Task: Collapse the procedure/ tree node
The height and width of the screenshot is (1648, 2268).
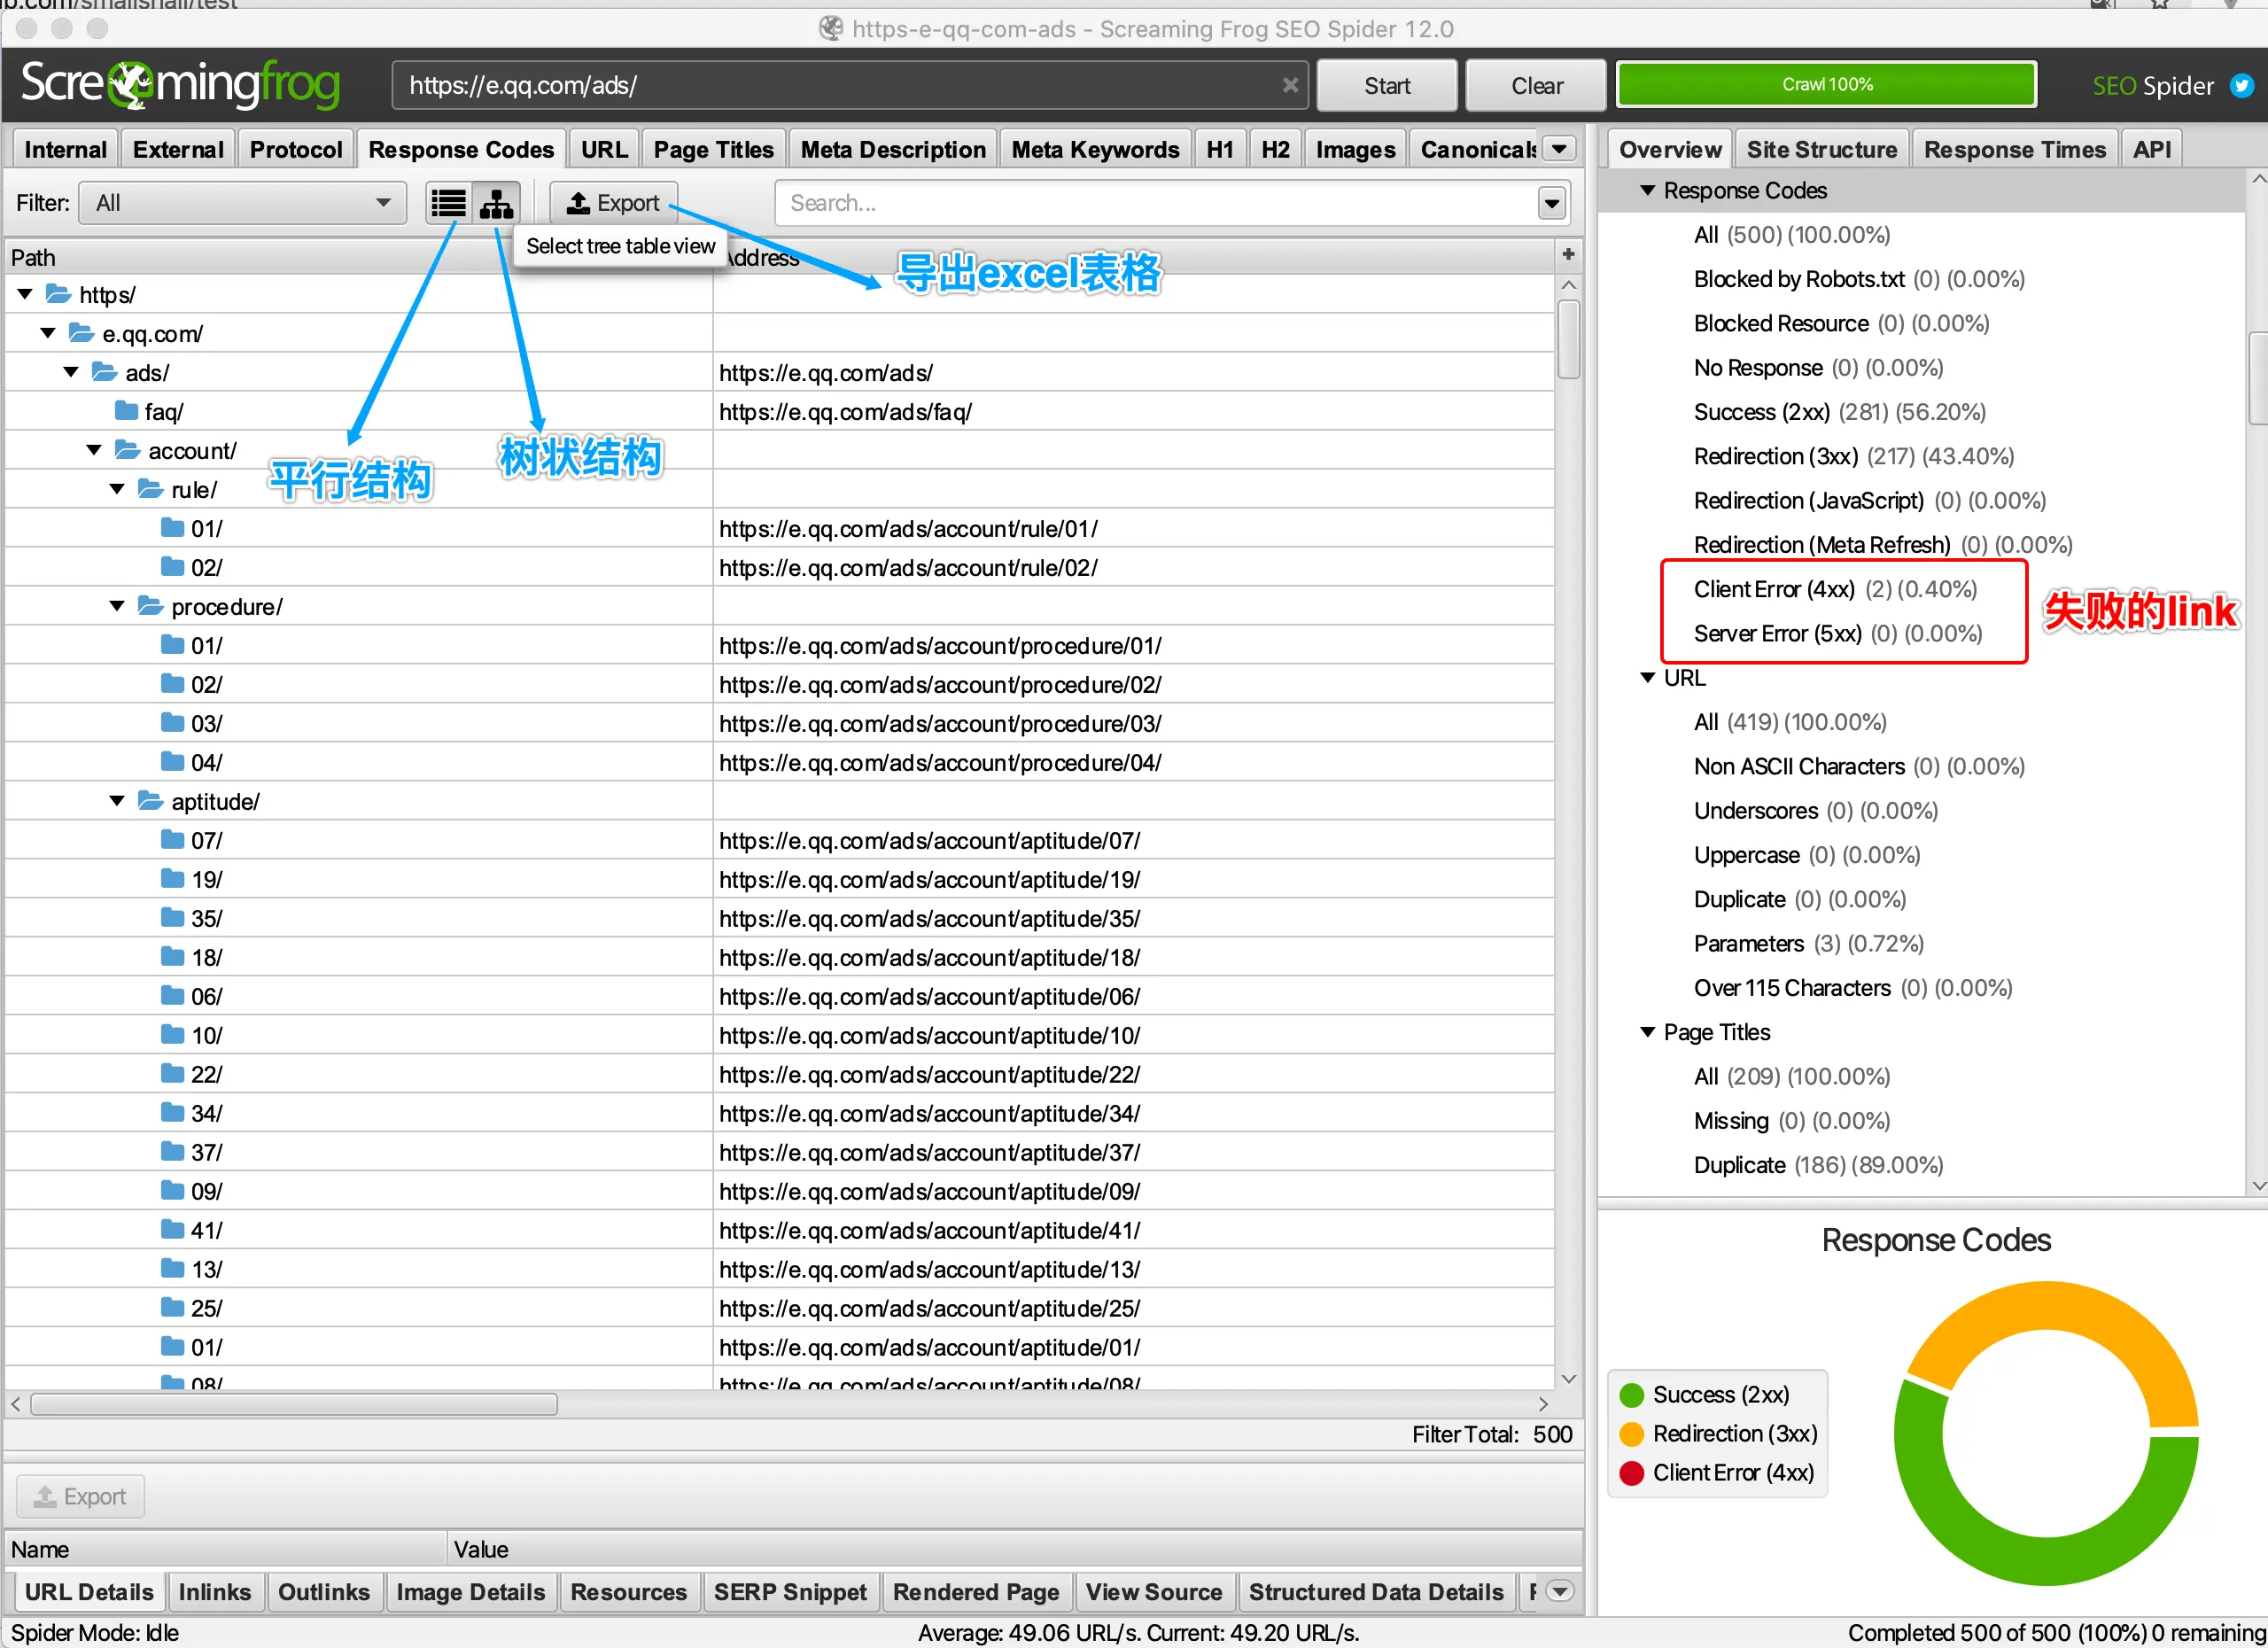Action: click(117, 606)
